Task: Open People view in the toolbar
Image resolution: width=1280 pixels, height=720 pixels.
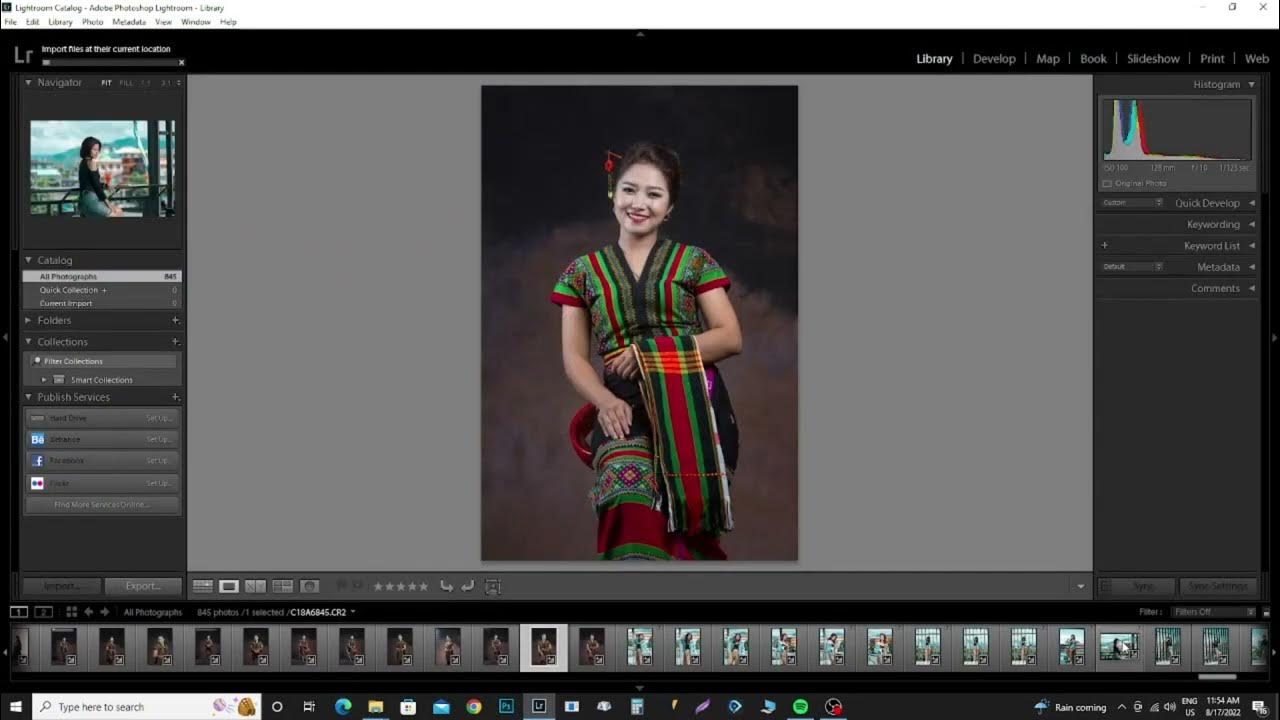Action: 310,586
